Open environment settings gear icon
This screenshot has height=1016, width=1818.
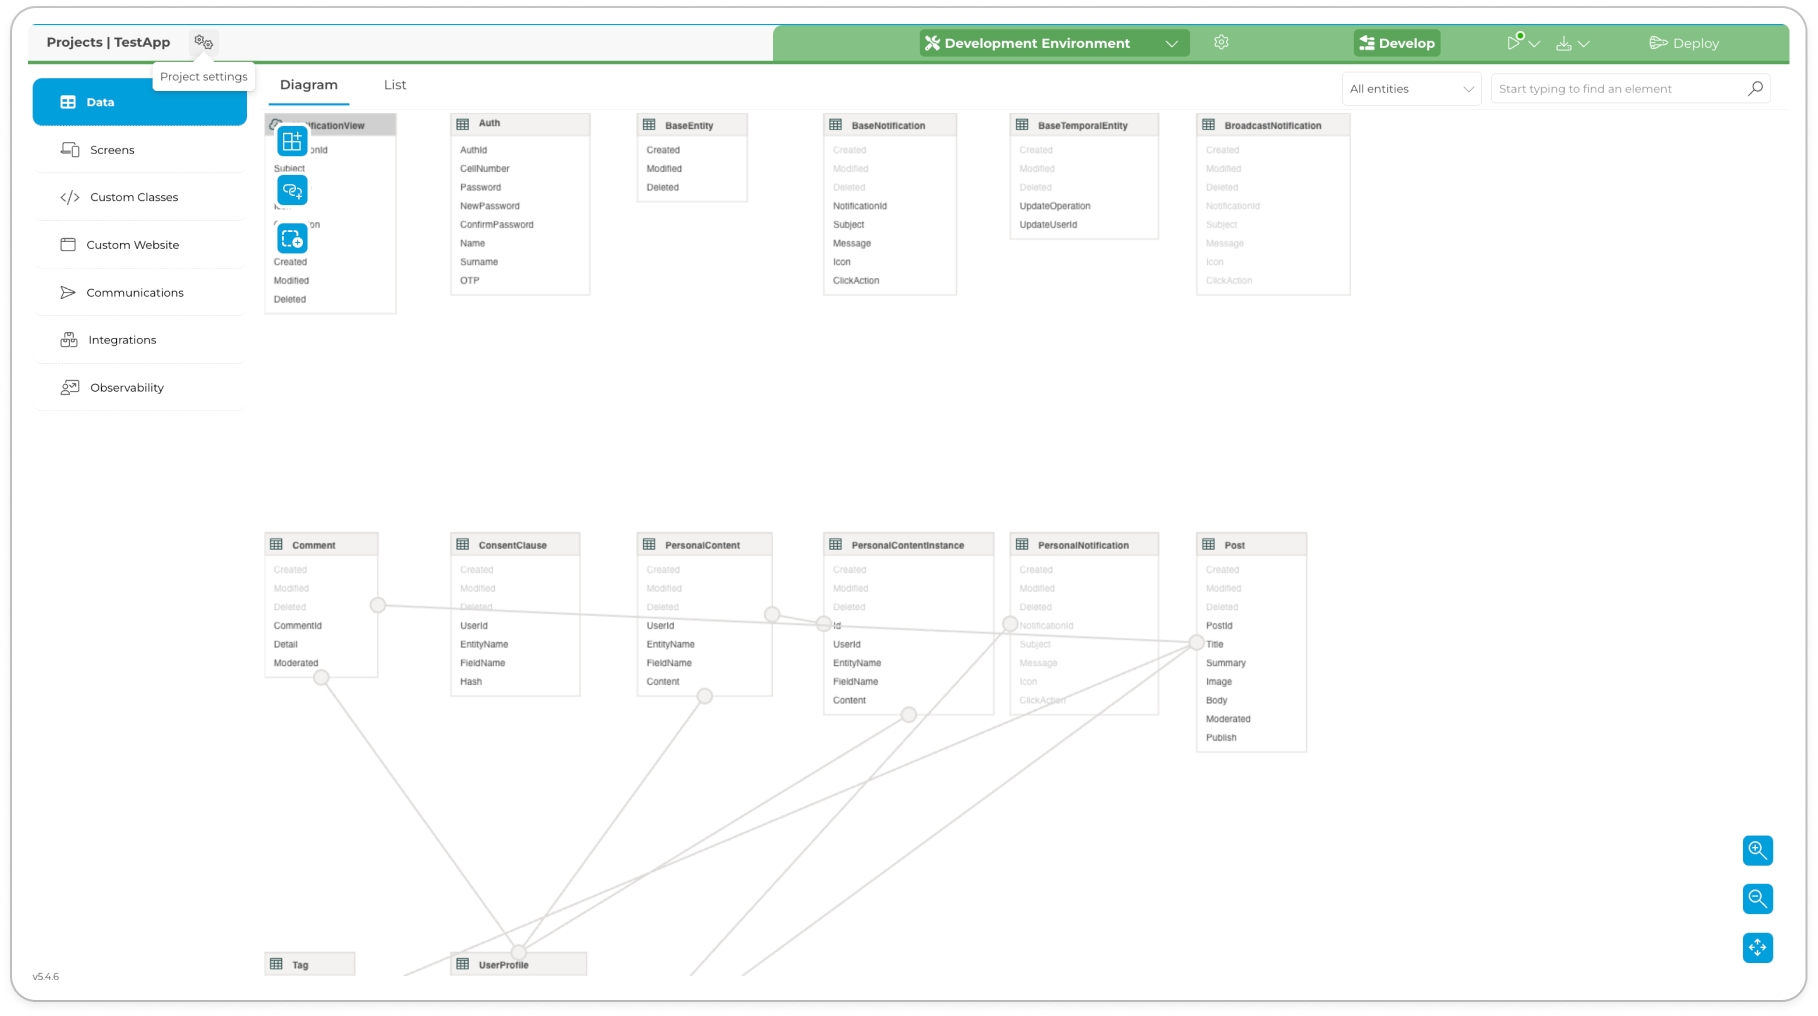(x=1221, y=43)
